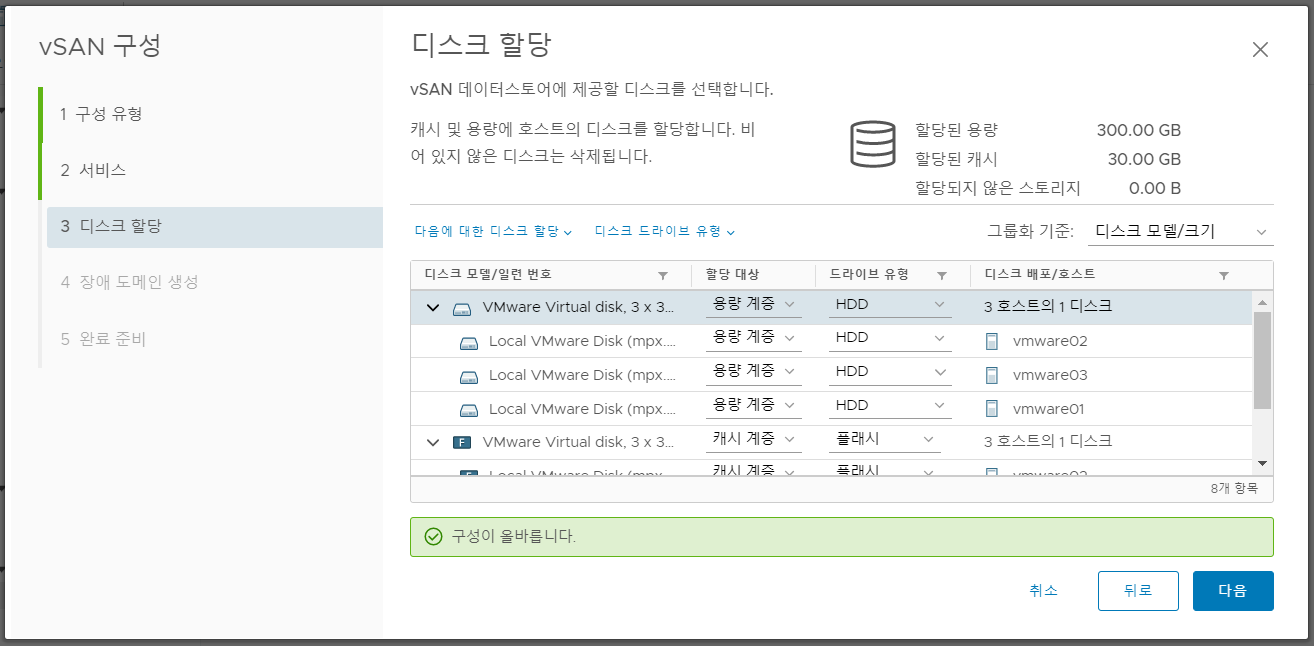Click the 다음 button

tap(1233, 591)
